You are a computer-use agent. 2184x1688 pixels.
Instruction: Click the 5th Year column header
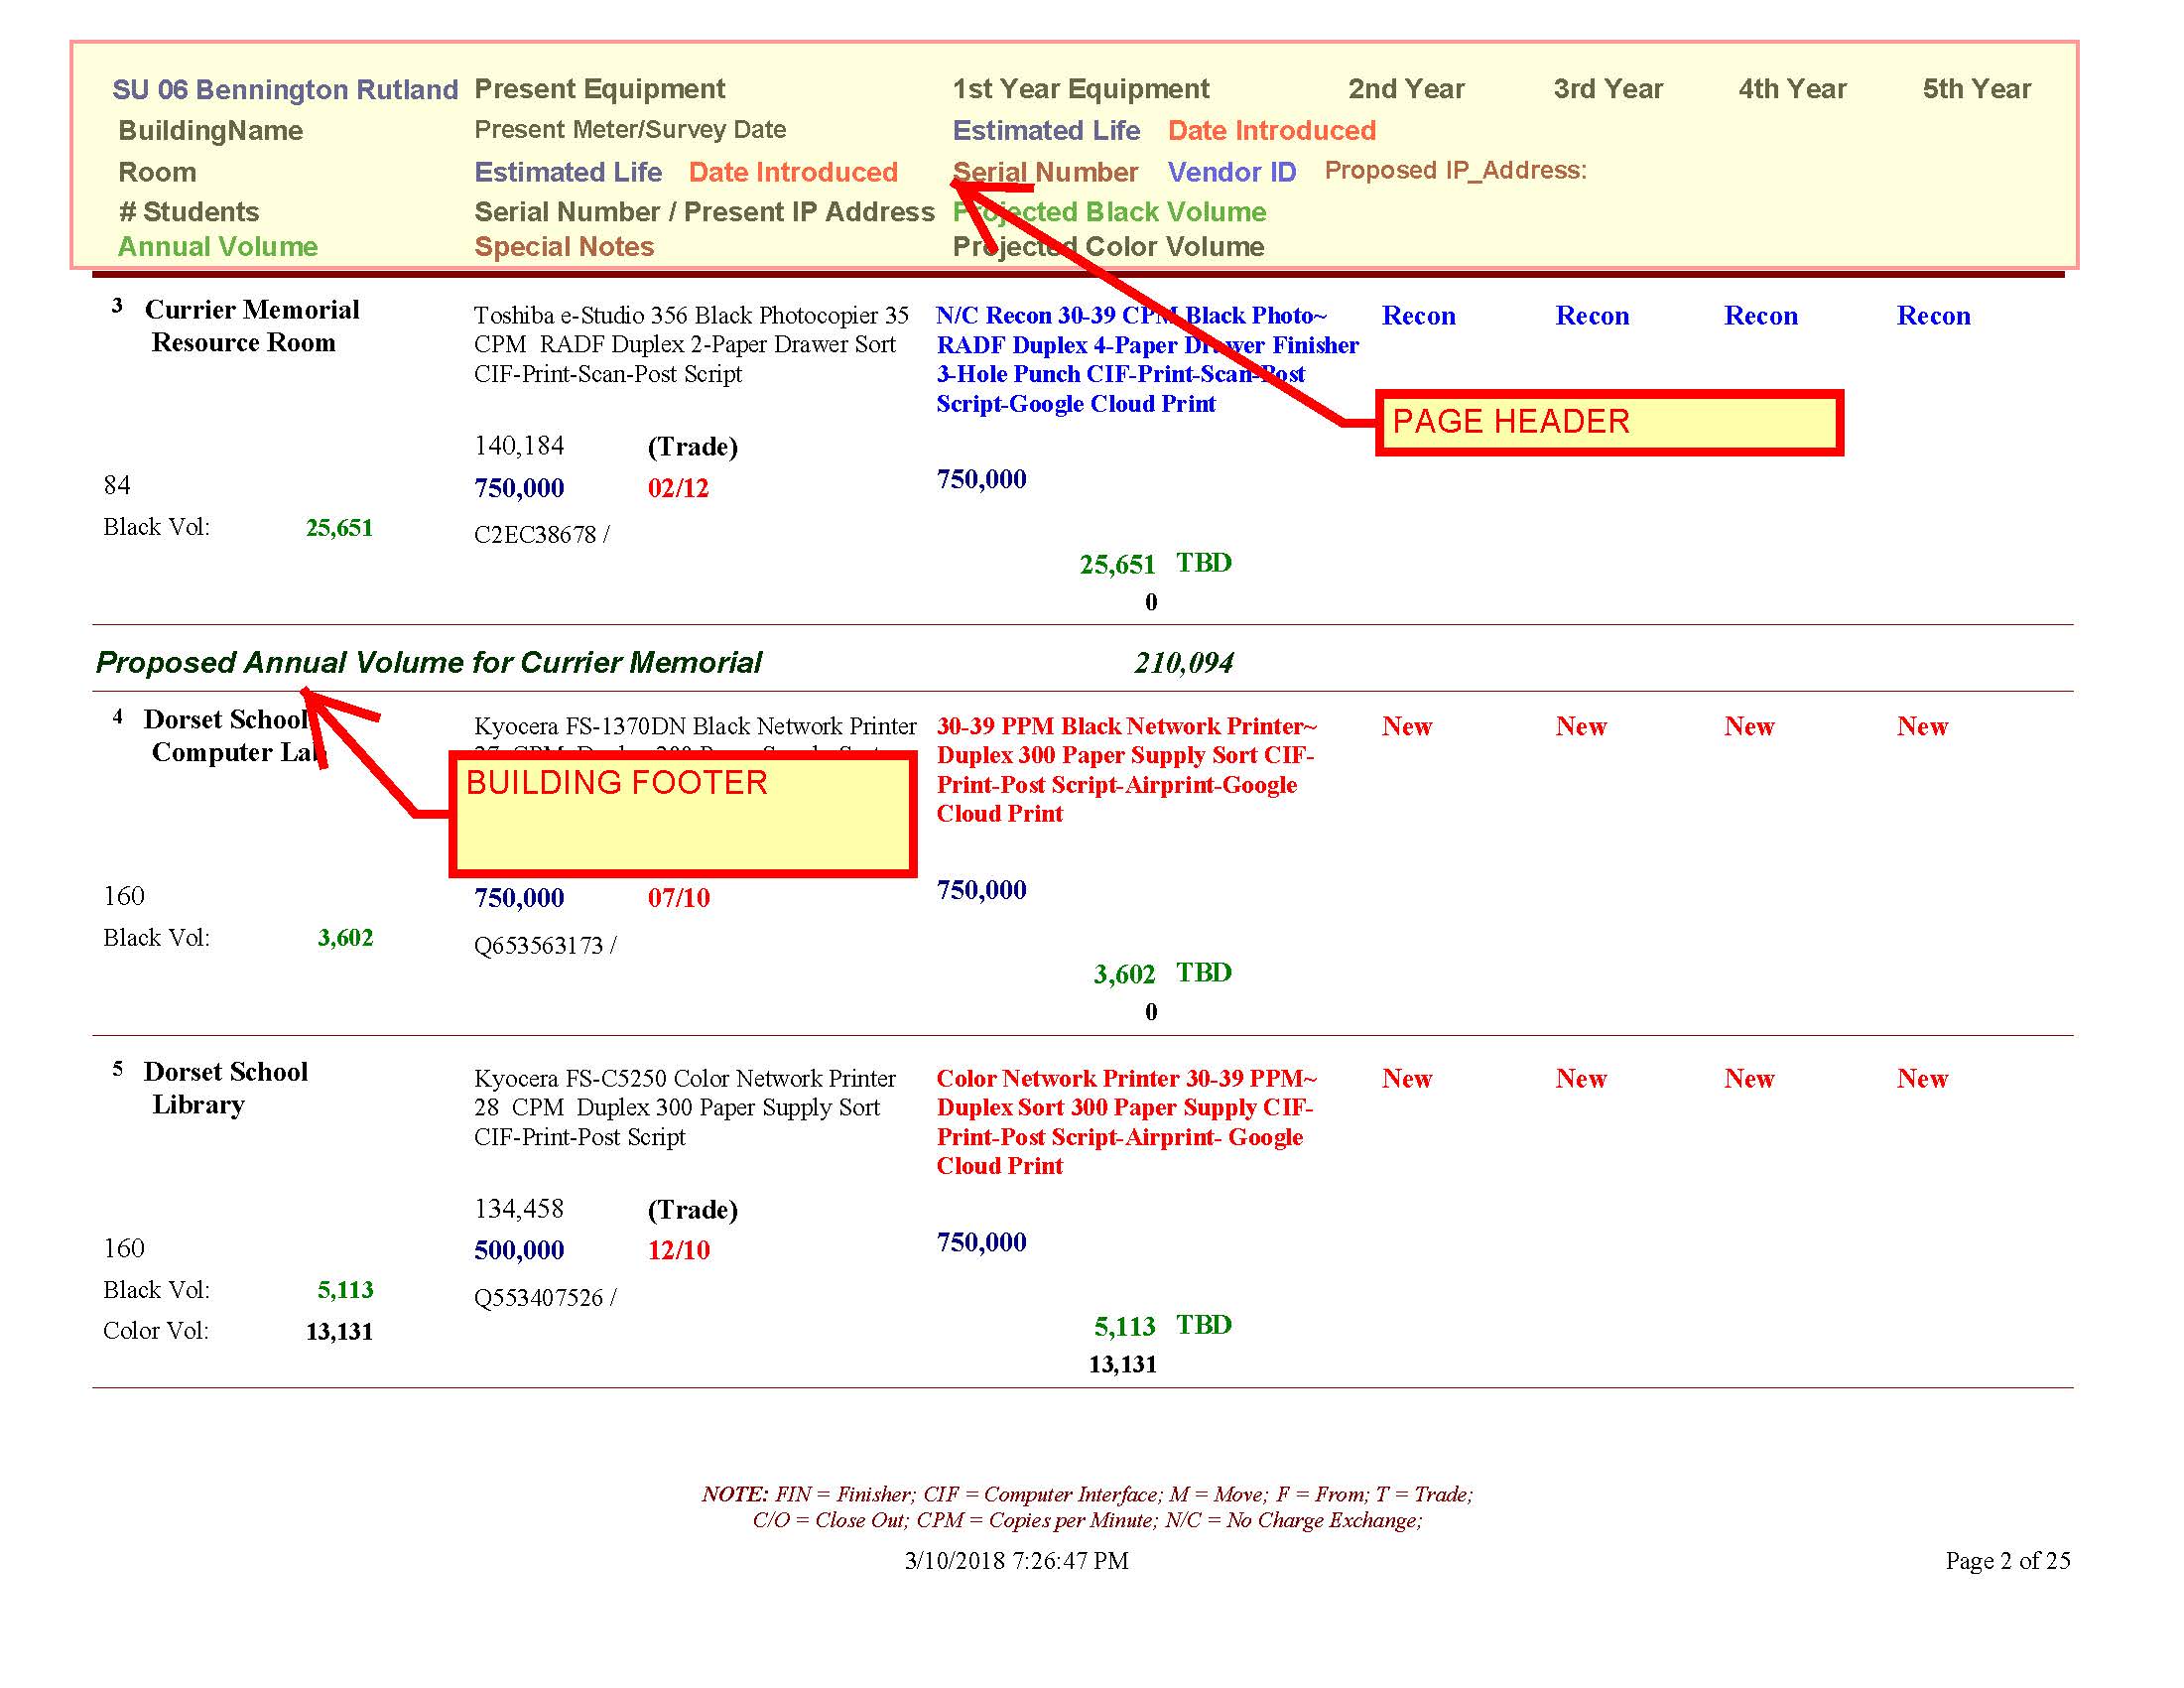[1976, 89]
